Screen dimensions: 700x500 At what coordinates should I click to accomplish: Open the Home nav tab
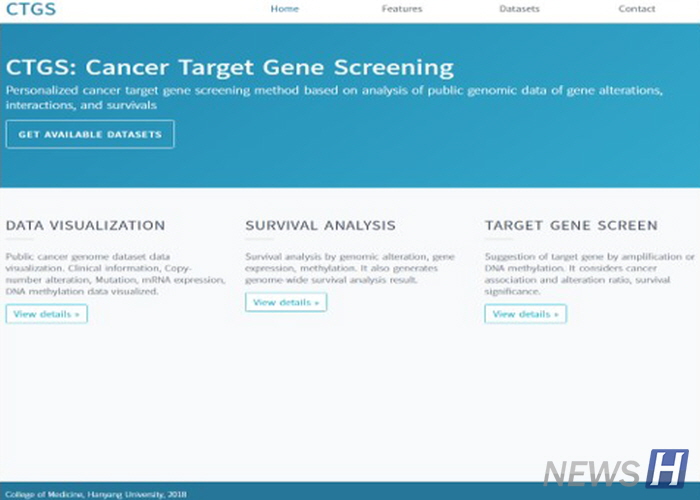pyautogui.click(x=284, y=9)
